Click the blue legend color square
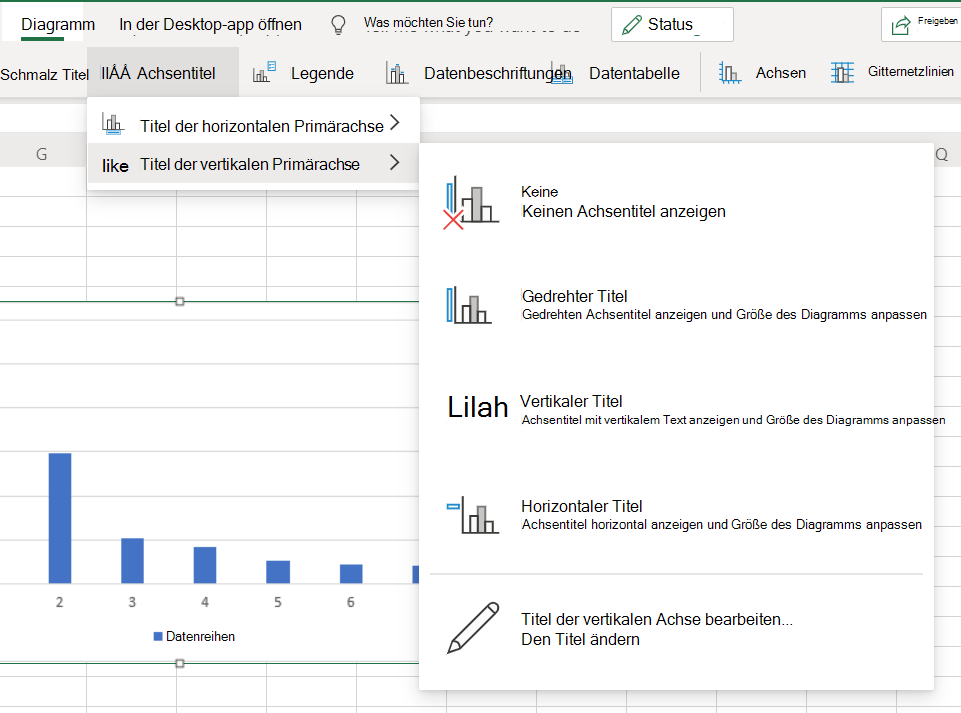 (x=158, y=636)
